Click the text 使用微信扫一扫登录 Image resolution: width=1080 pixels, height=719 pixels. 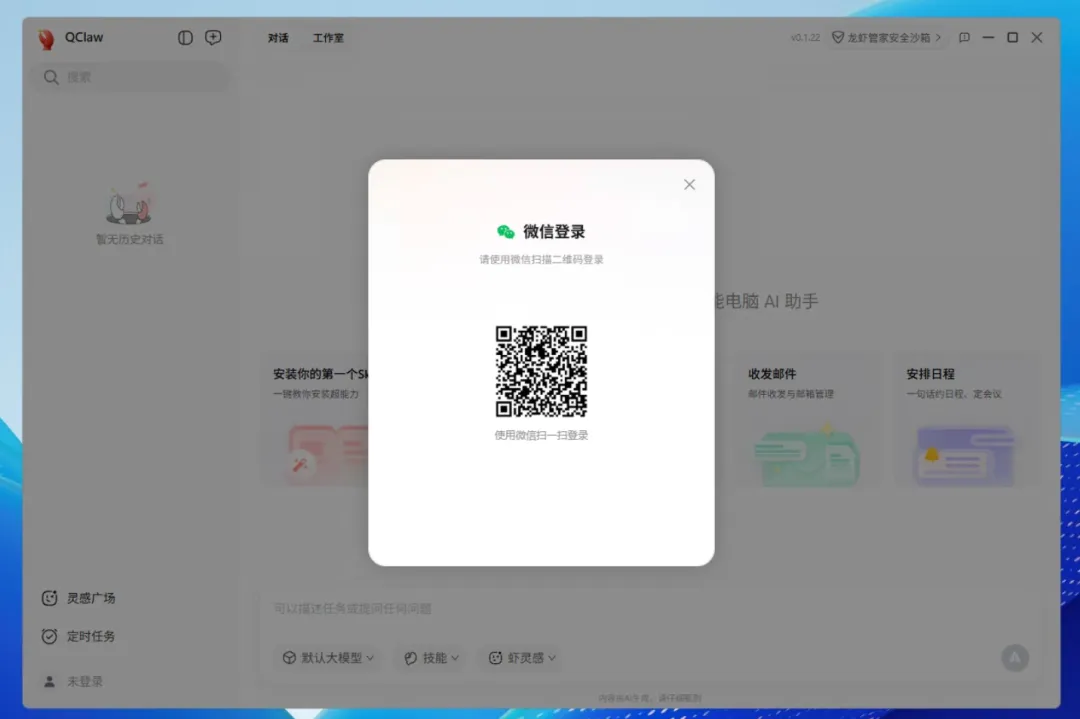click(541, 435)
